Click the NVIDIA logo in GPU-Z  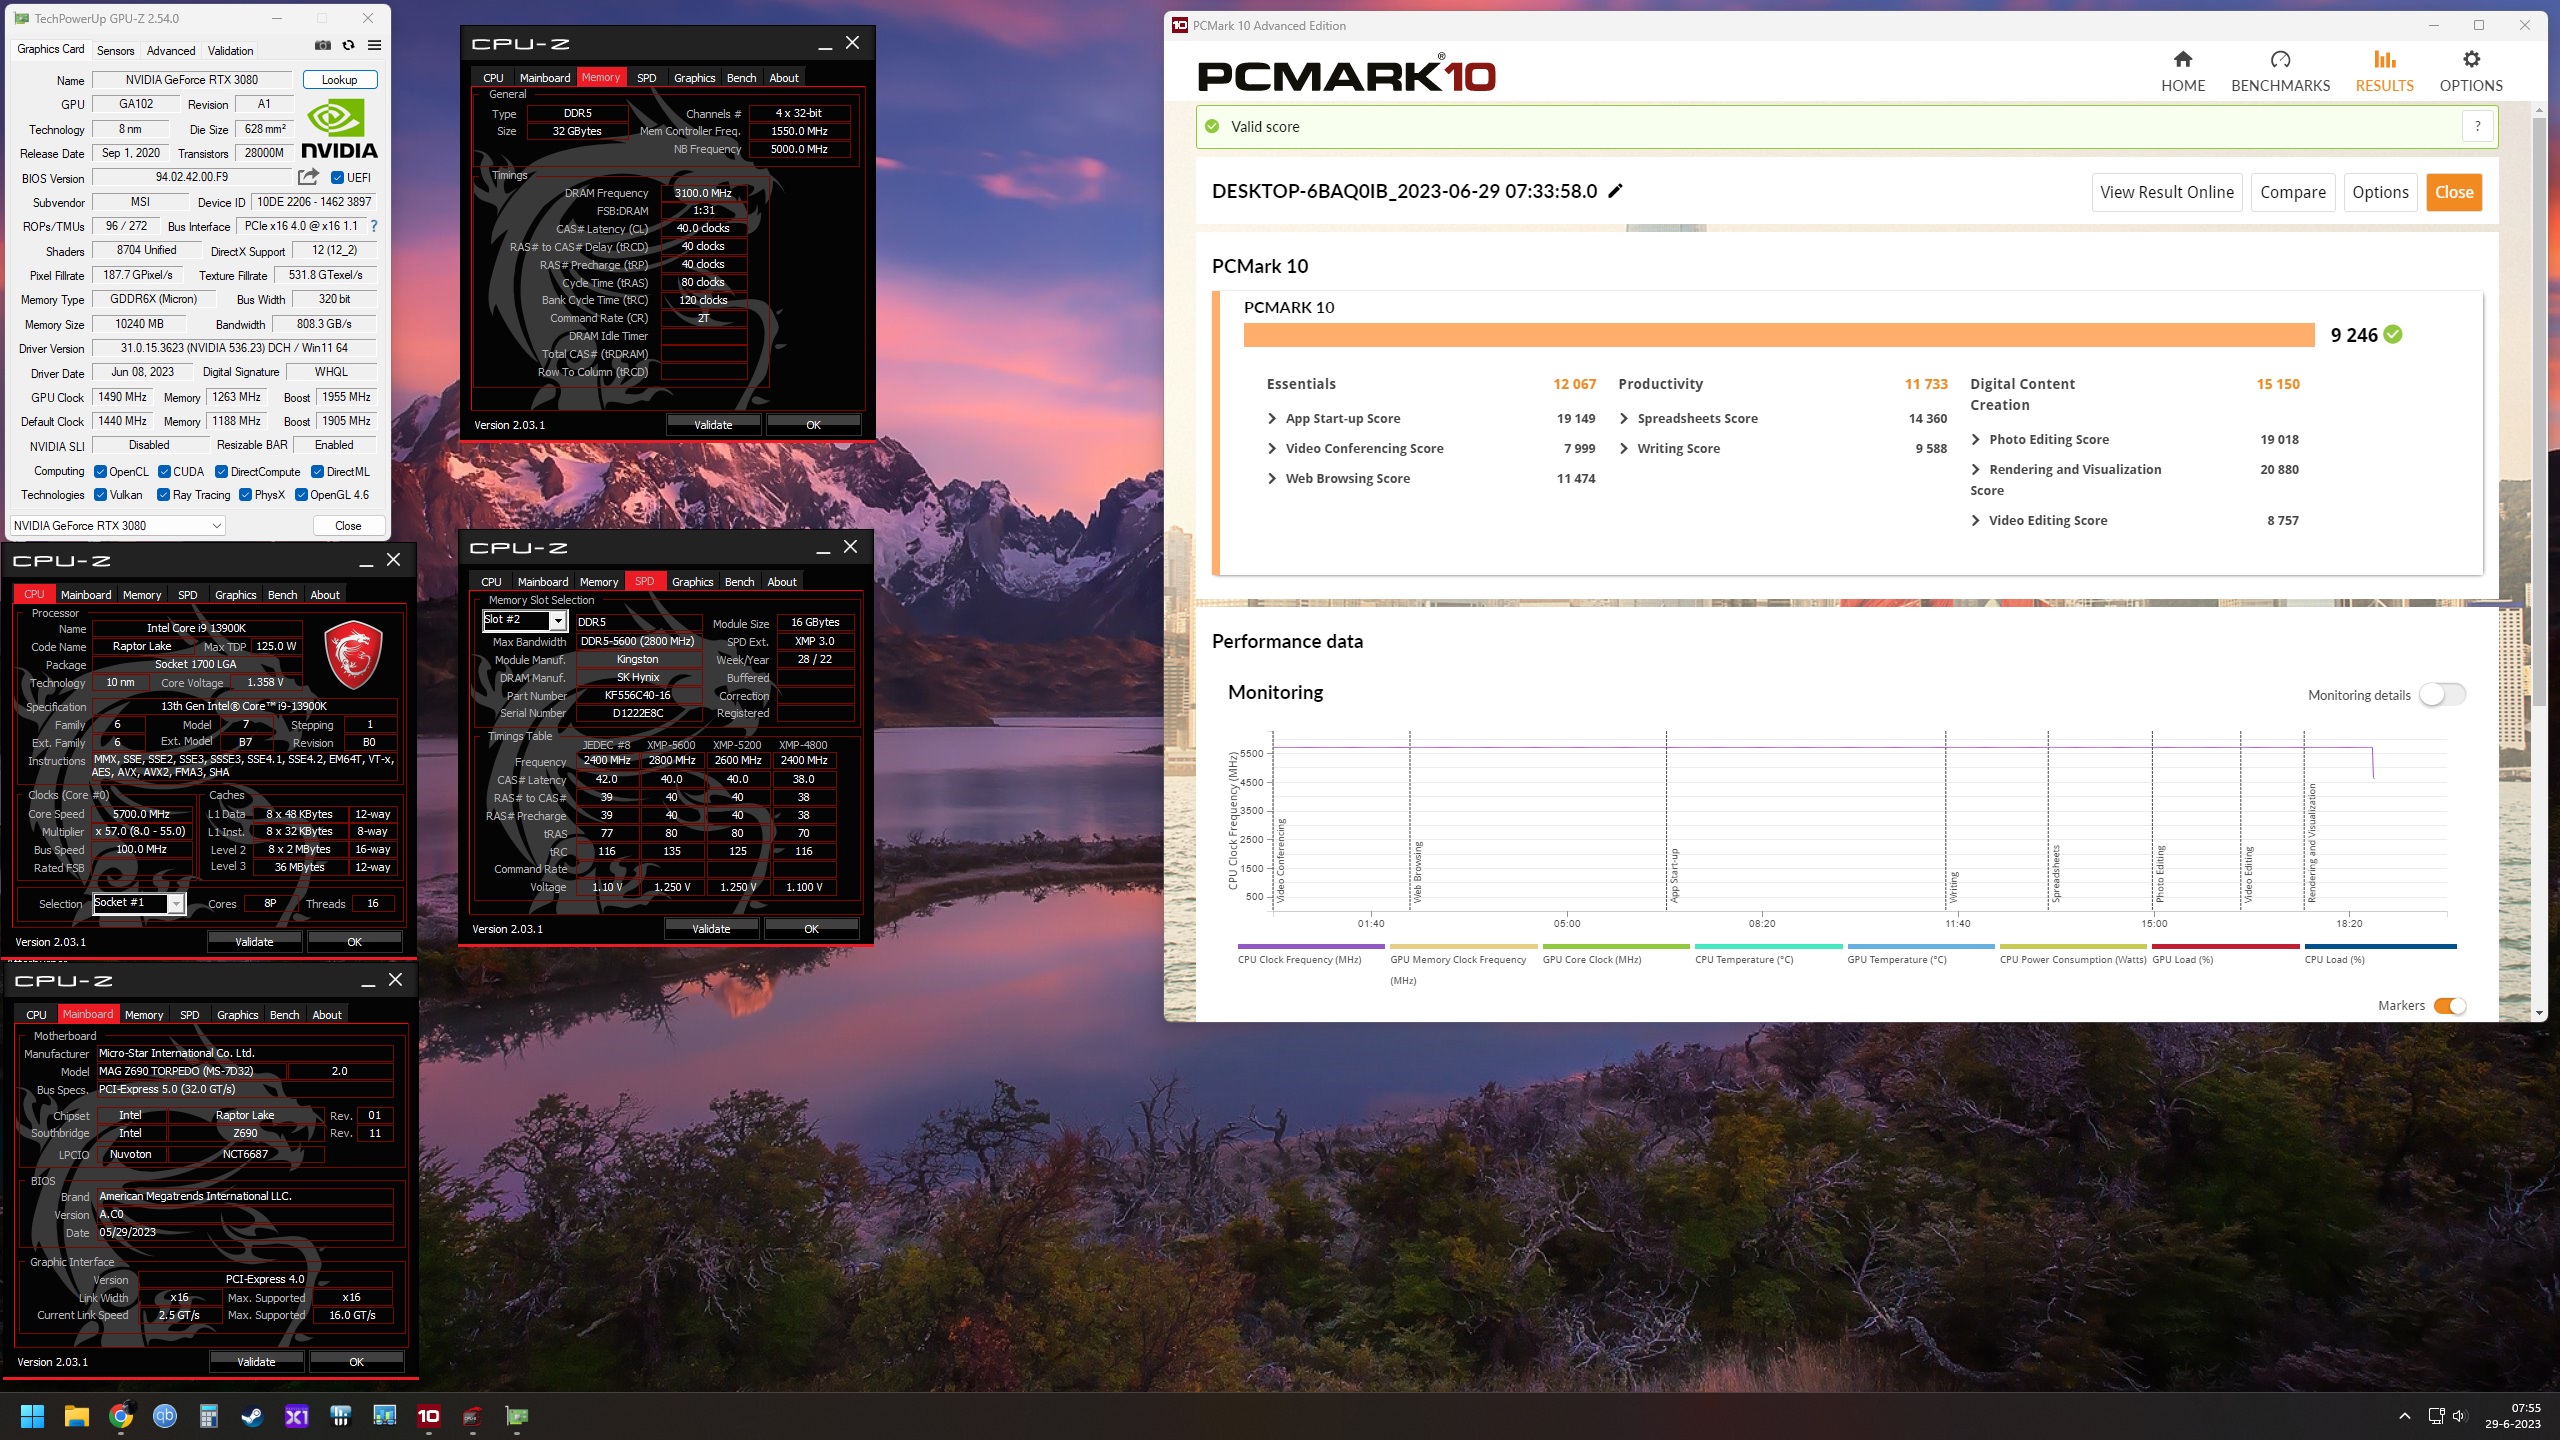[x=339, y=129]
